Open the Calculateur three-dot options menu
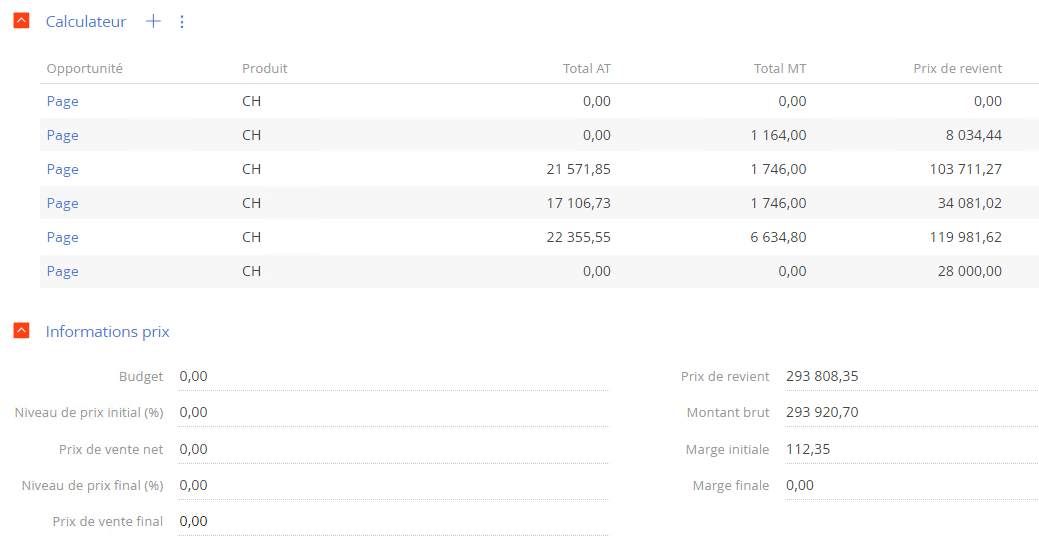The height and width of the screenshot is (546, 1039). (x=182, y=22)
